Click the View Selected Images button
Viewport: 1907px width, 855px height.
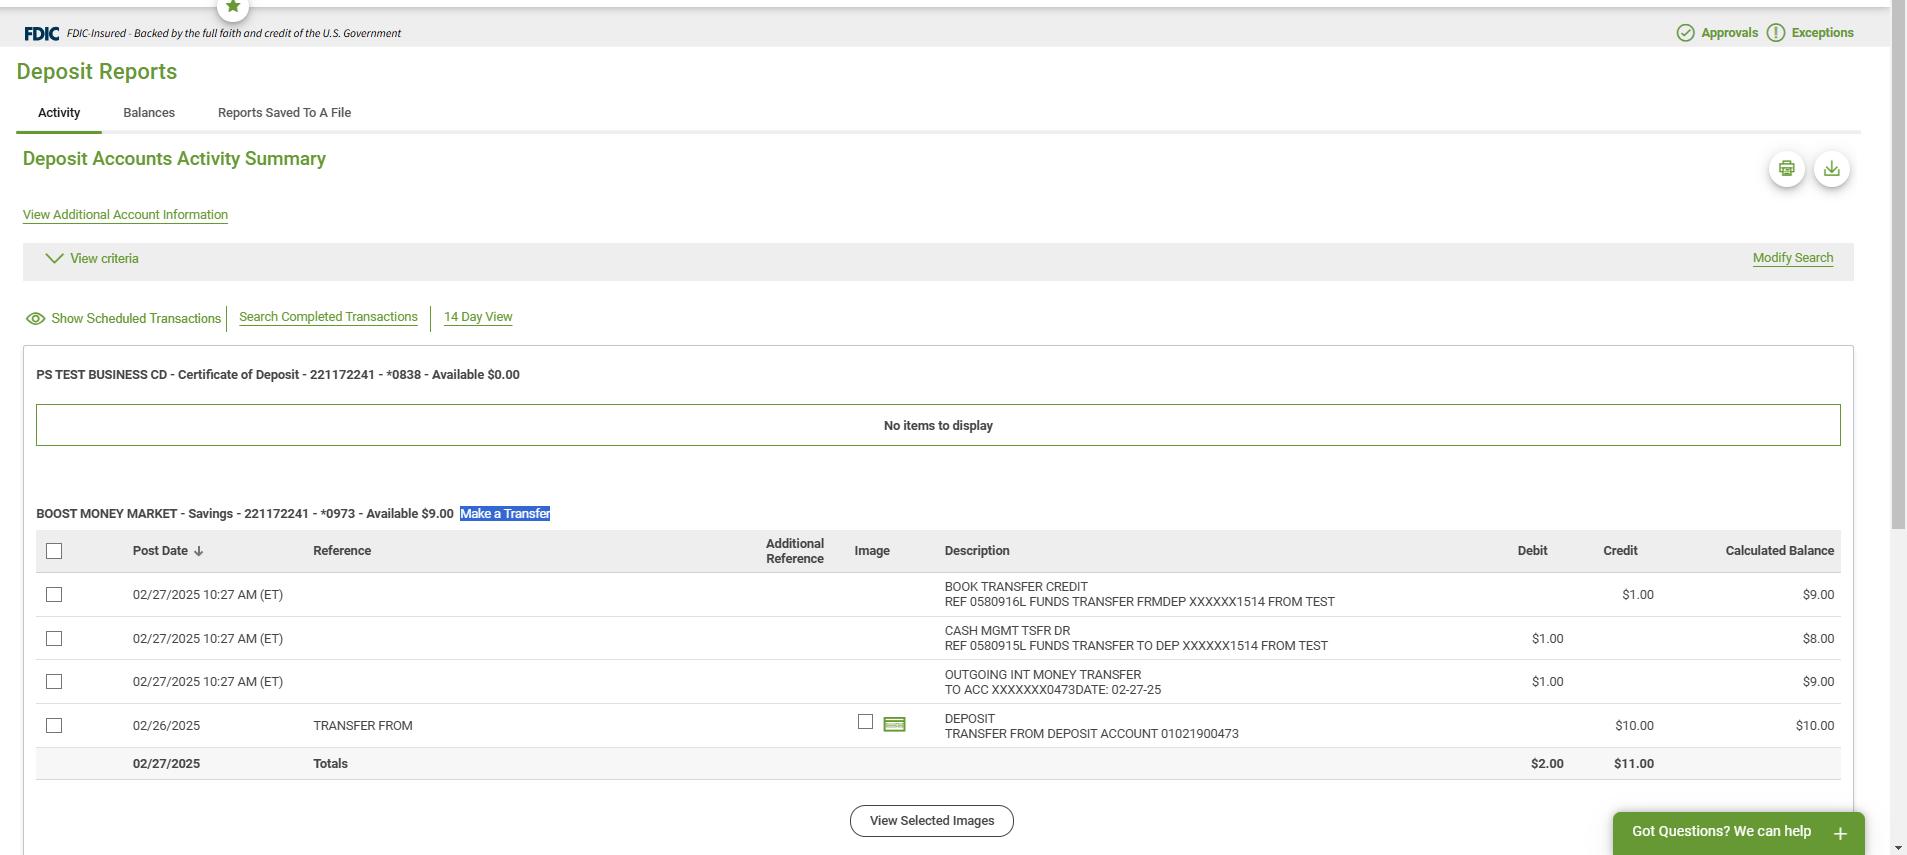coord(931,821)
